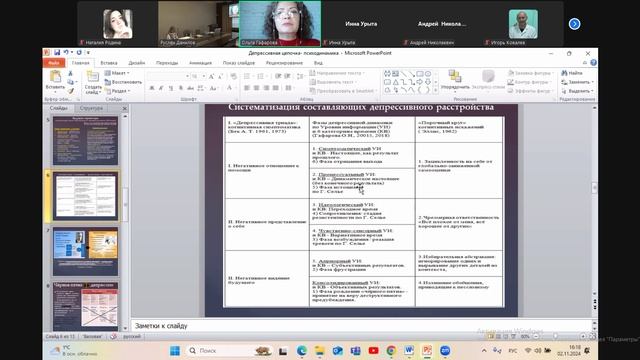The image size is (640, 360).
Task: Open PowerPoint Help question mark icon
Action: coord(593,62)
